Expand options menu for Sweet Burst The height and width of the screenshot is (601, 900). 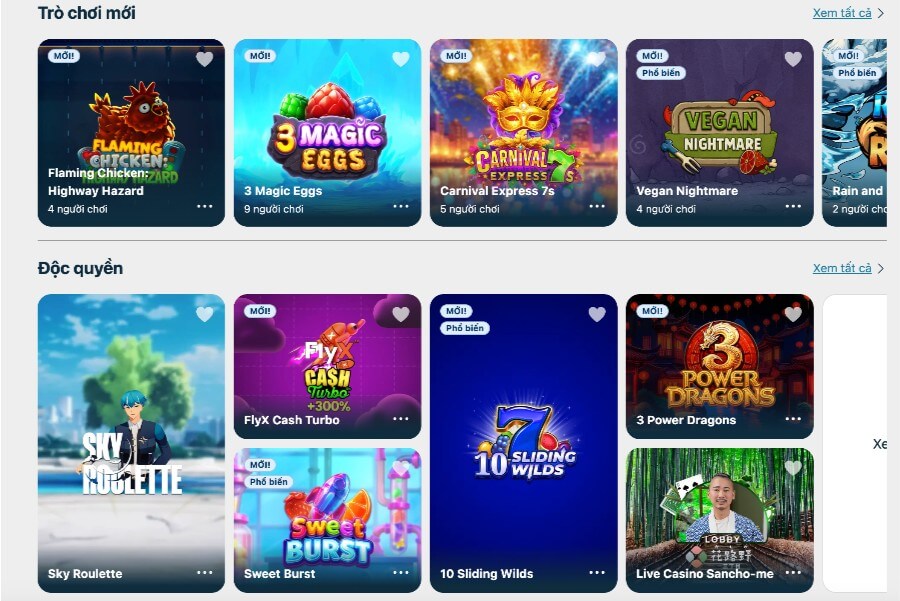click(401, 572)
